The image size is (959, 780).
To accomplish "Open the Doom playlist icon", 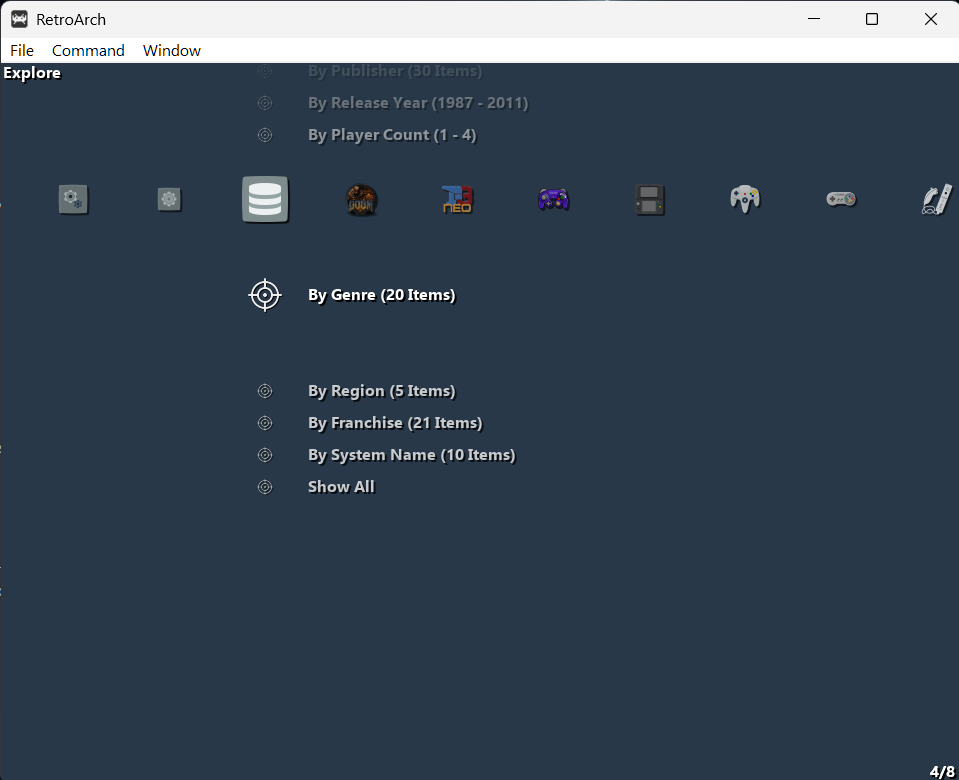I will 361,200.
